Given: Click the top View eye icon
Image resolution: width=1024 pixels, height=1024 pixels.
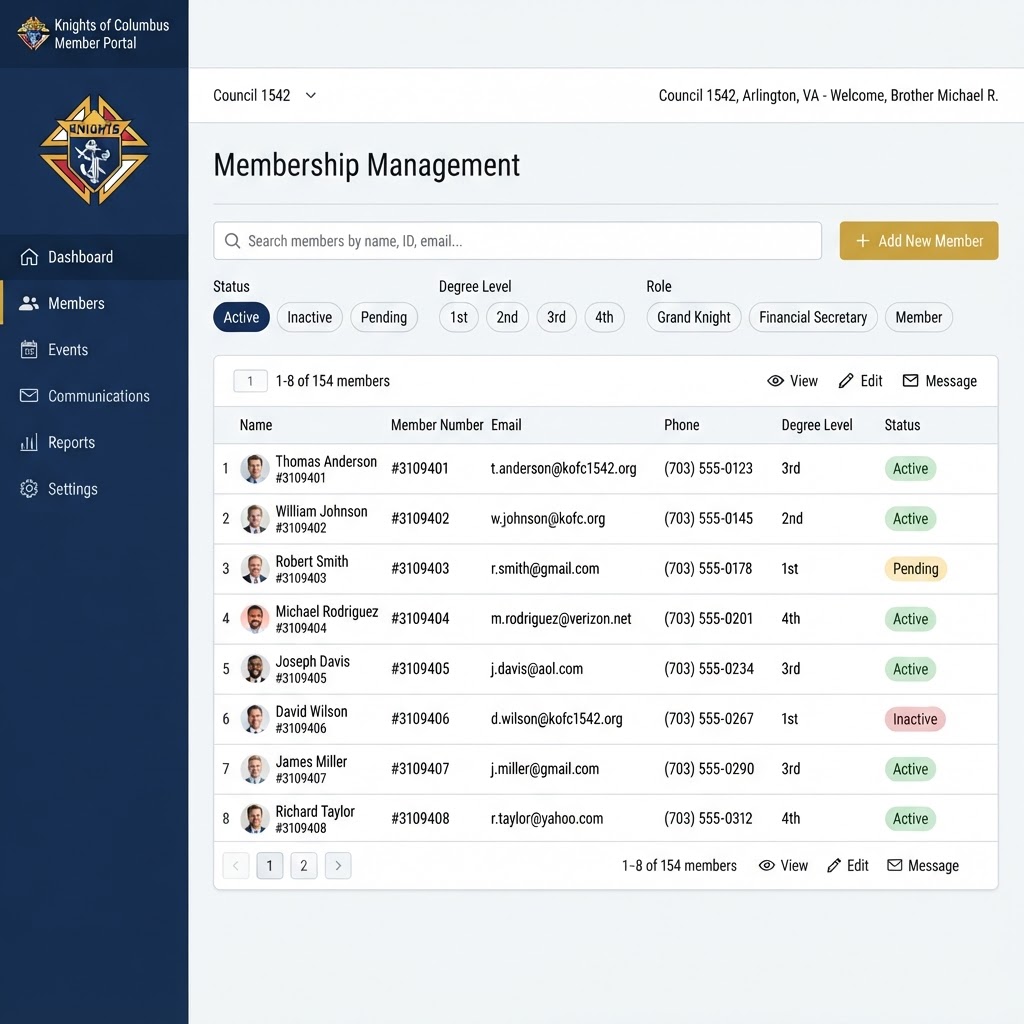Looking at the screenshot, I should coord(775,381).
